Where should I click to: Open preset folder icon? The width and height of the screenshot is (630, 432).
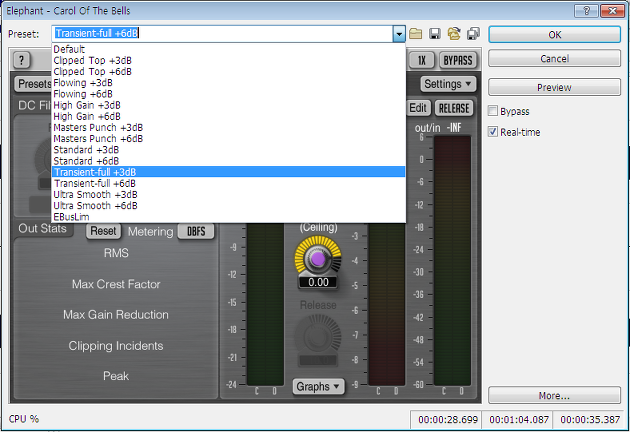[416, 33]
